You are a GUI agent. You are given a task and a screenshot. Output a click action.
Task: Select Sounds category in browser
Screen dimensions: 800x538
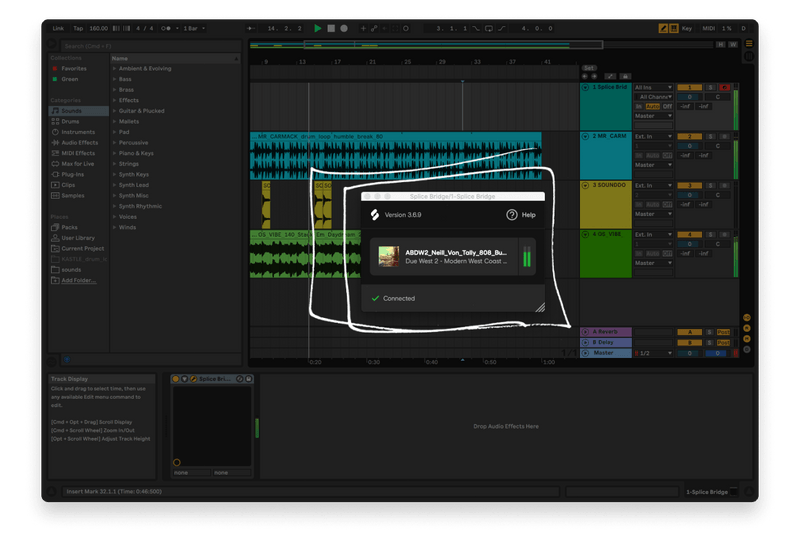[x=79, y=111]
